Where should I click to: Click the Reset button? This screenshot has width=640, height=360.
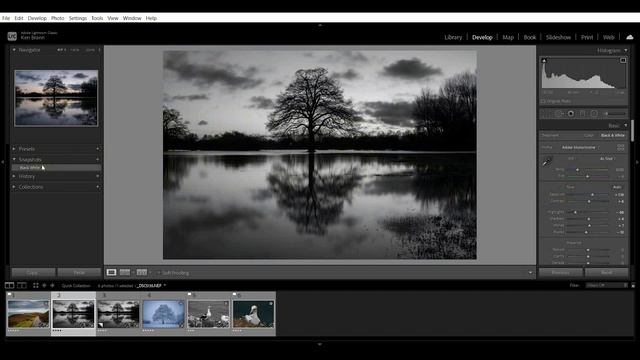coord(607,272)
